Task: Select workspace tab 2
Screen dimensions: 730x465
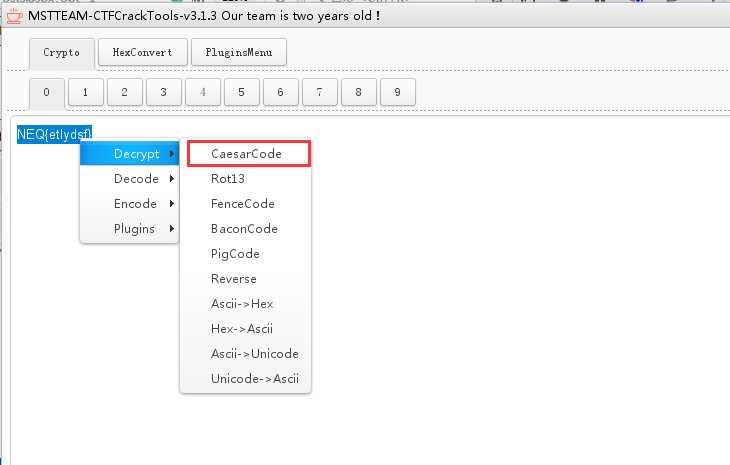Action: pyautogui.click(x=125, y=92)
